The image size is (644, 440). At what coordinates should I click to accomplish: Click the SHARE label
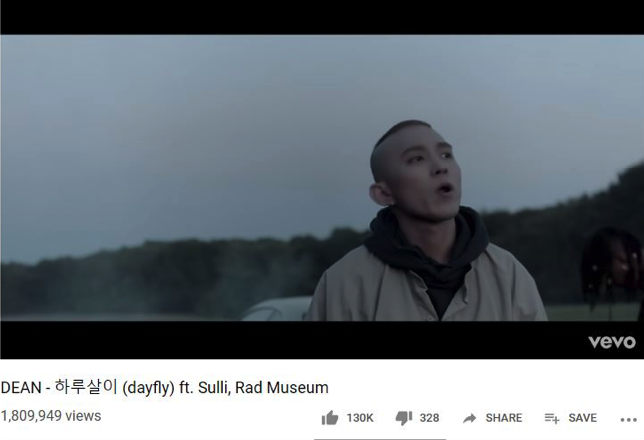504,418
